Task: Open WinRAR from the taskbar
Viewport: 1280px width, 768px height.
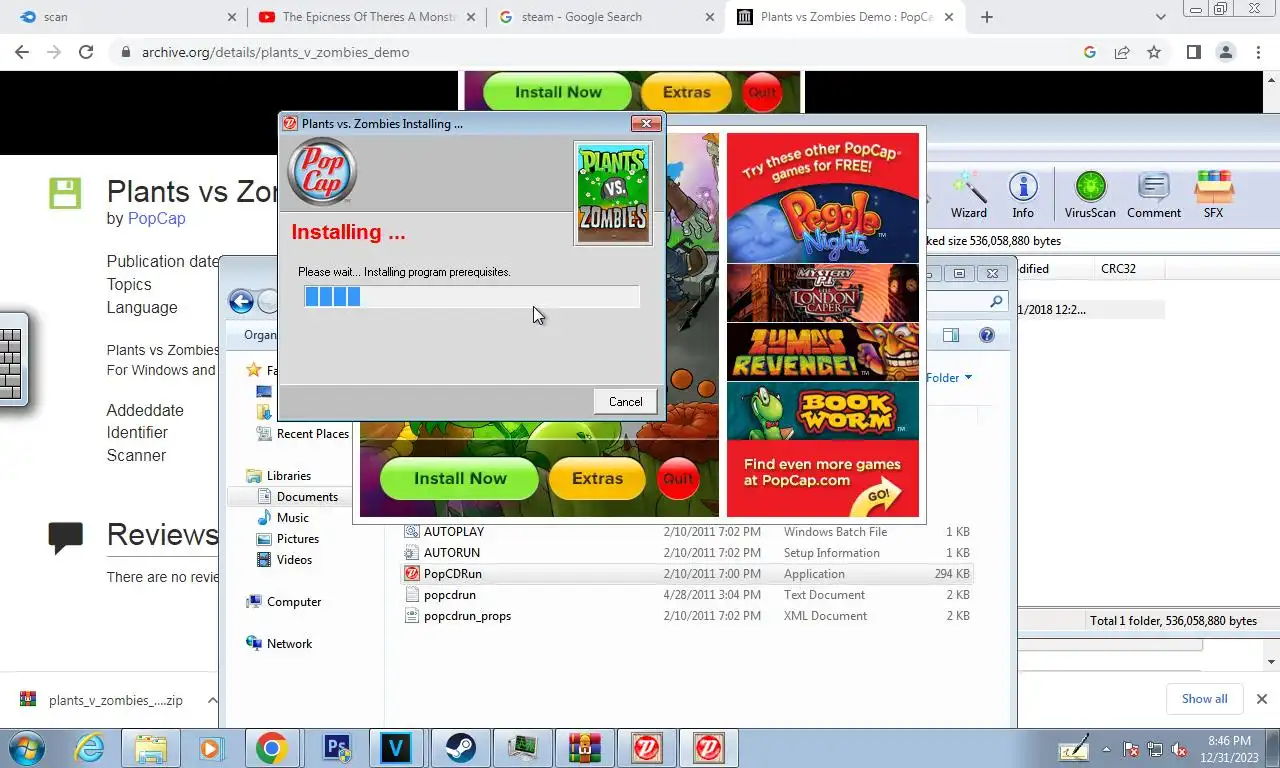Action: [584, 748]
